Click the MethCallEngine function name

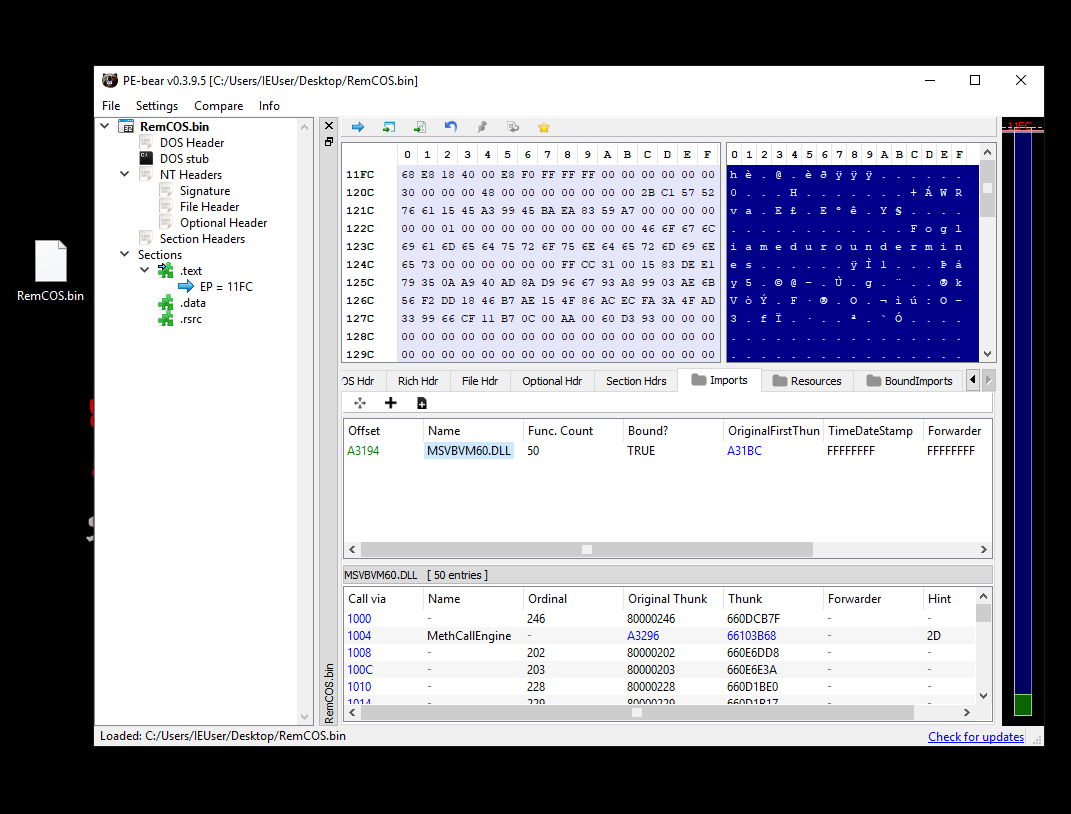(469, 636)
